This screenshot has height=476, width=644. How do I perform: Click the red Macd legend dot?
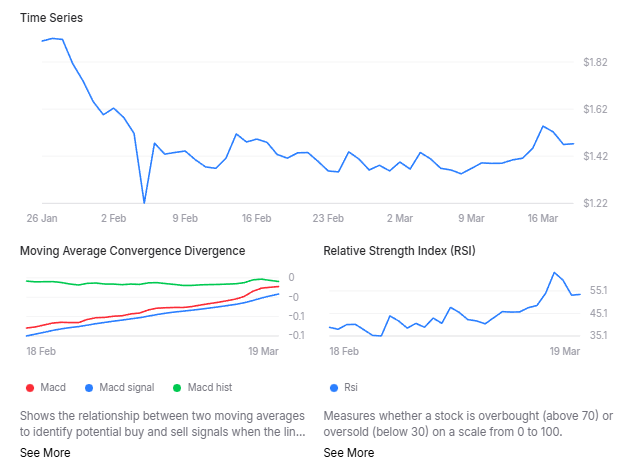28,387
